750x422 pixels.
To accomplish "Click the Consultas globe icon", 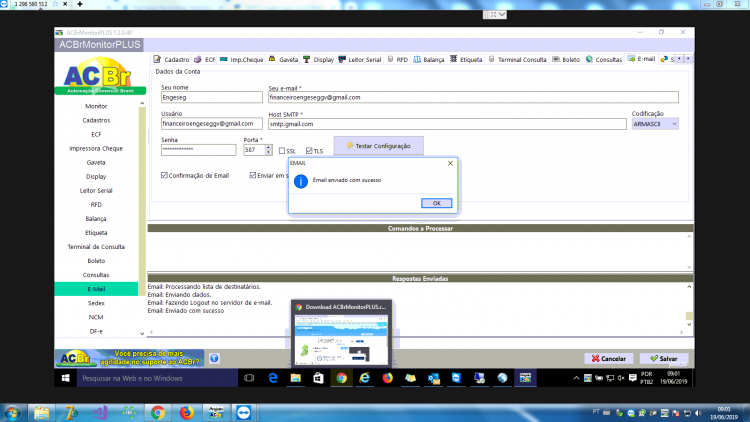I will (x=589, y=59).
